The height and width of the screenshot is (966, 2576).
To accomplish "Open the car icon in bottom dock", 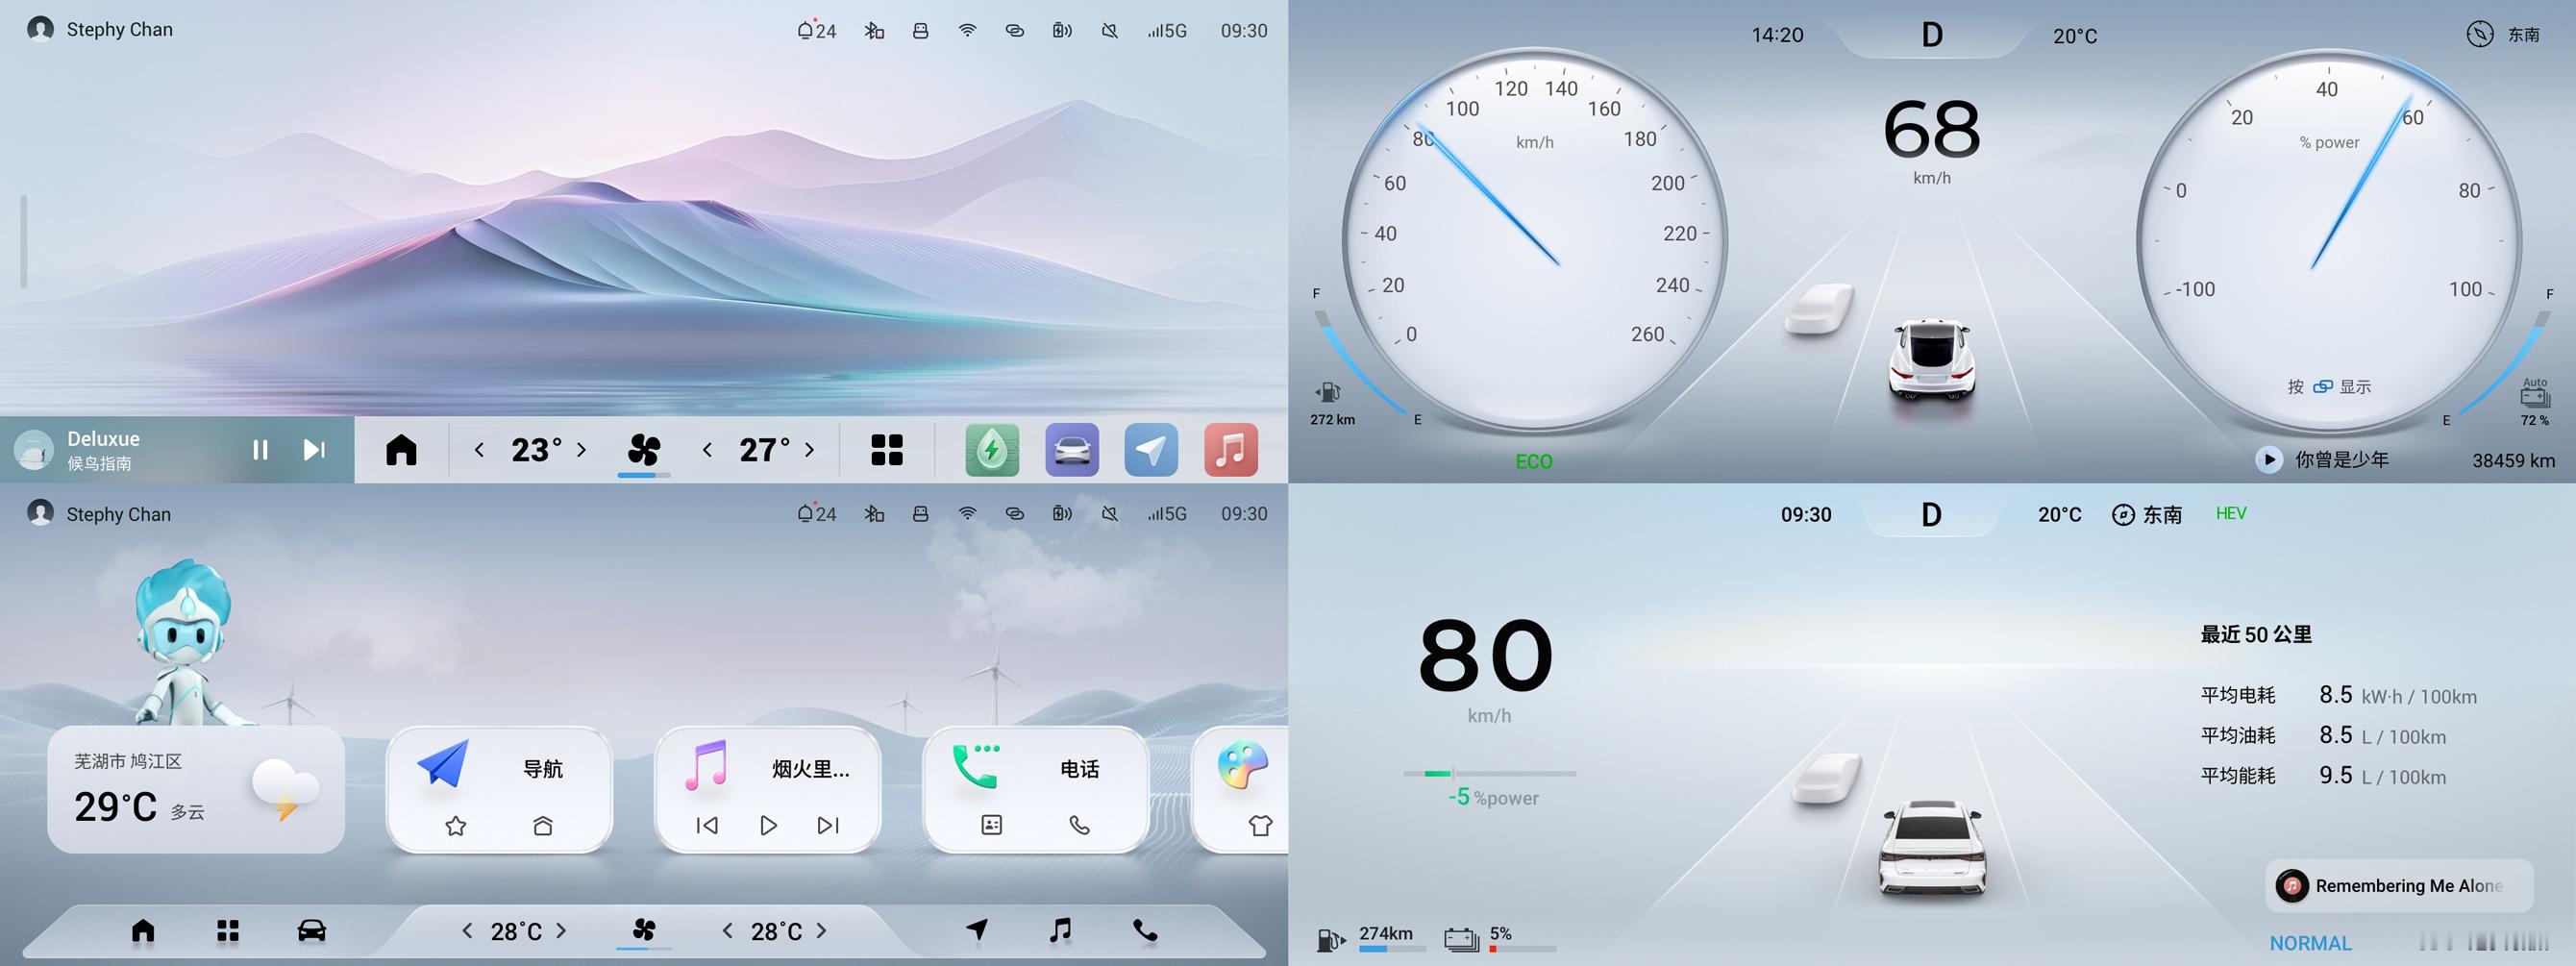I will coord(312,931).
